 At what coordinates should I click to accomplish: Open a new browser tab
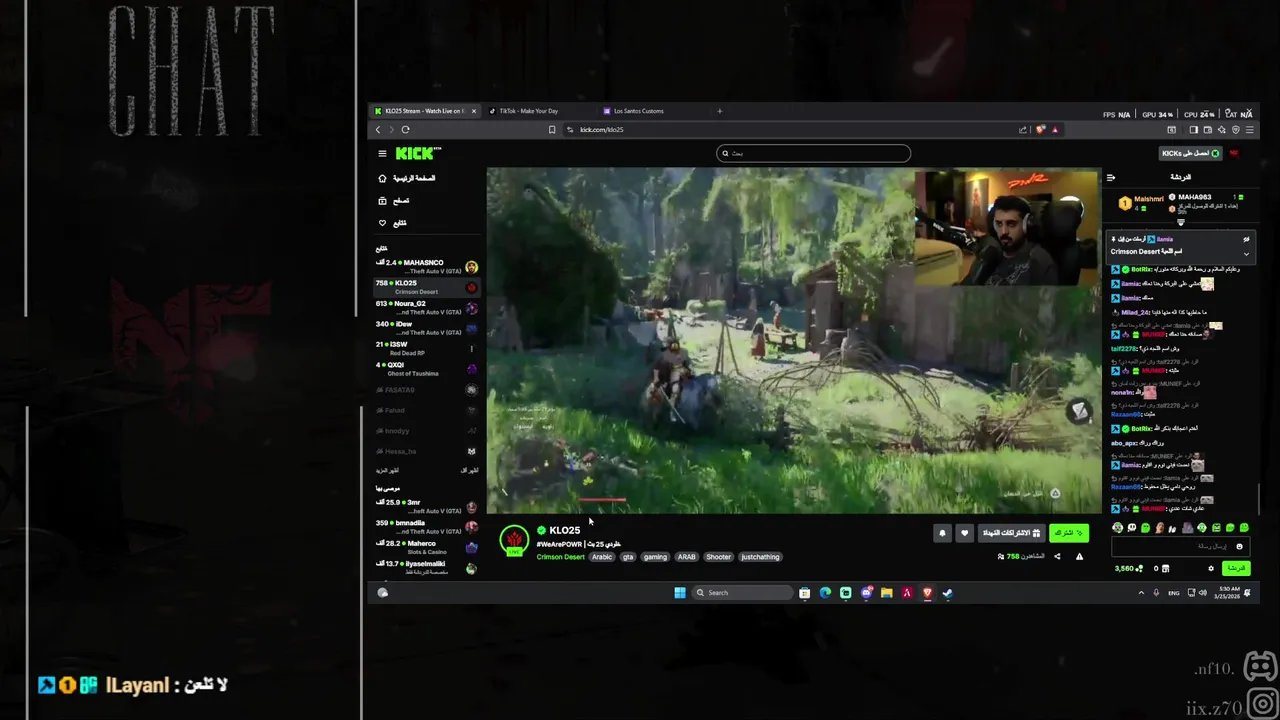719,111
